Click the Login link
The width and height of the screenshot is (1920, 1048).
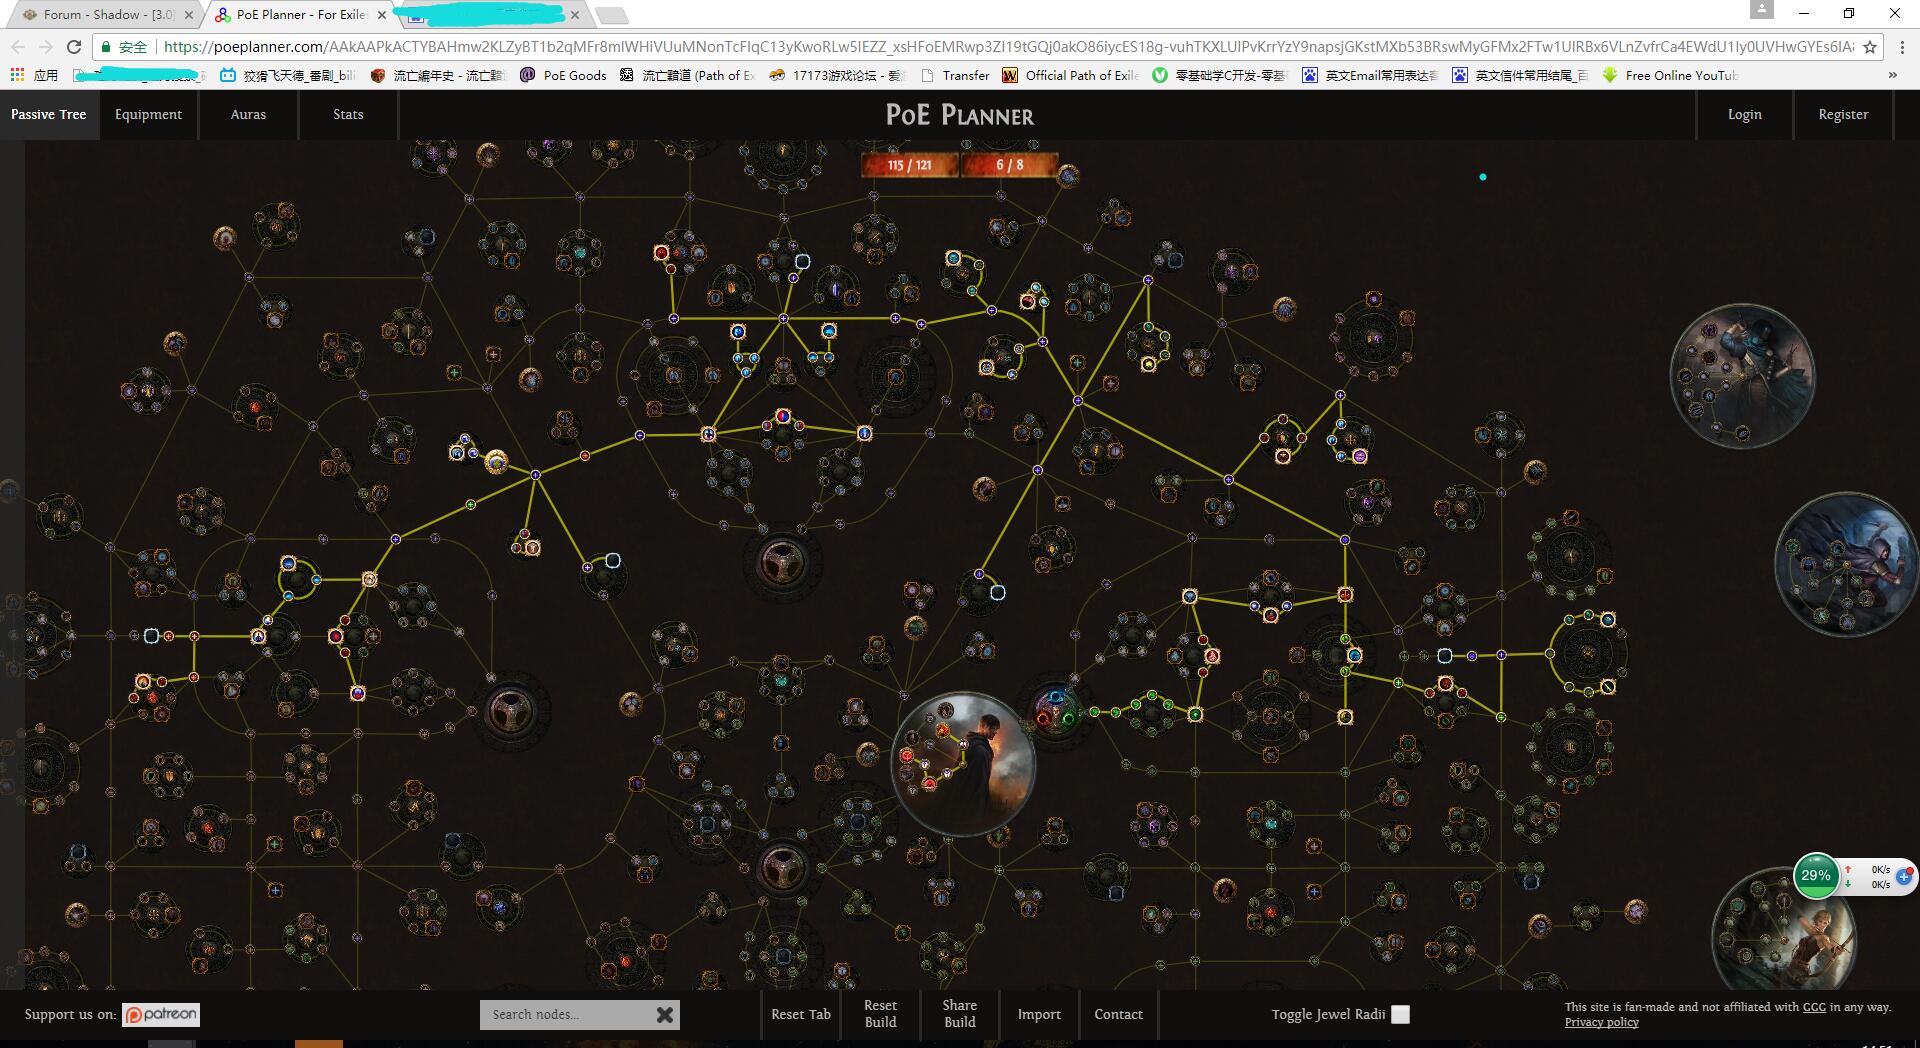[1745, 114]
